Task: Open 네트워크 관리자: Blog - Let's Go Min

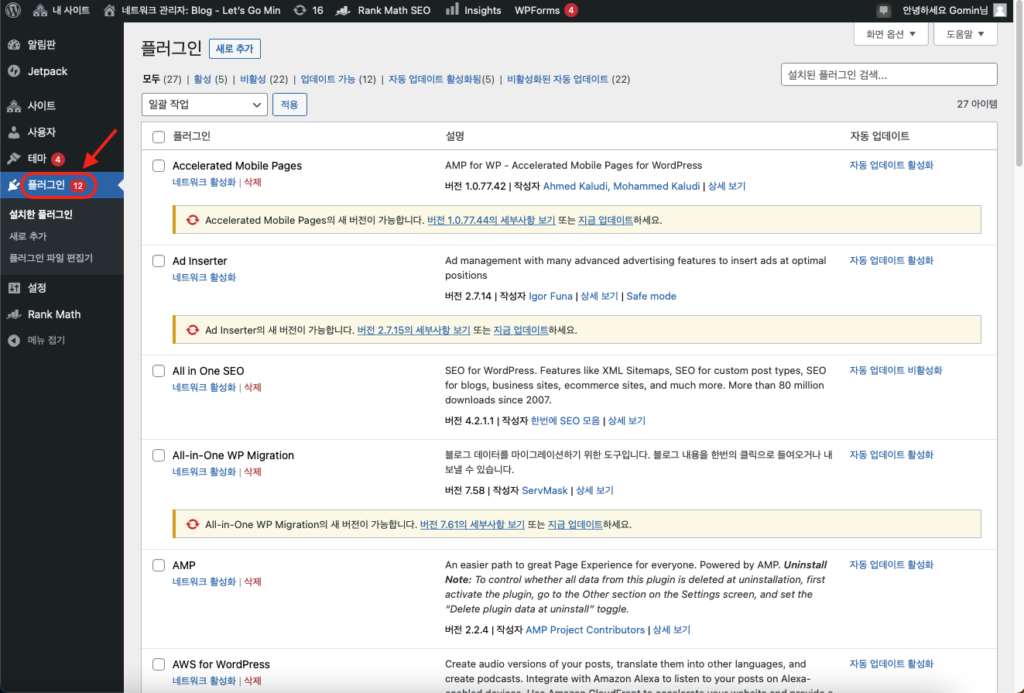Action: (x=192, y=10)
